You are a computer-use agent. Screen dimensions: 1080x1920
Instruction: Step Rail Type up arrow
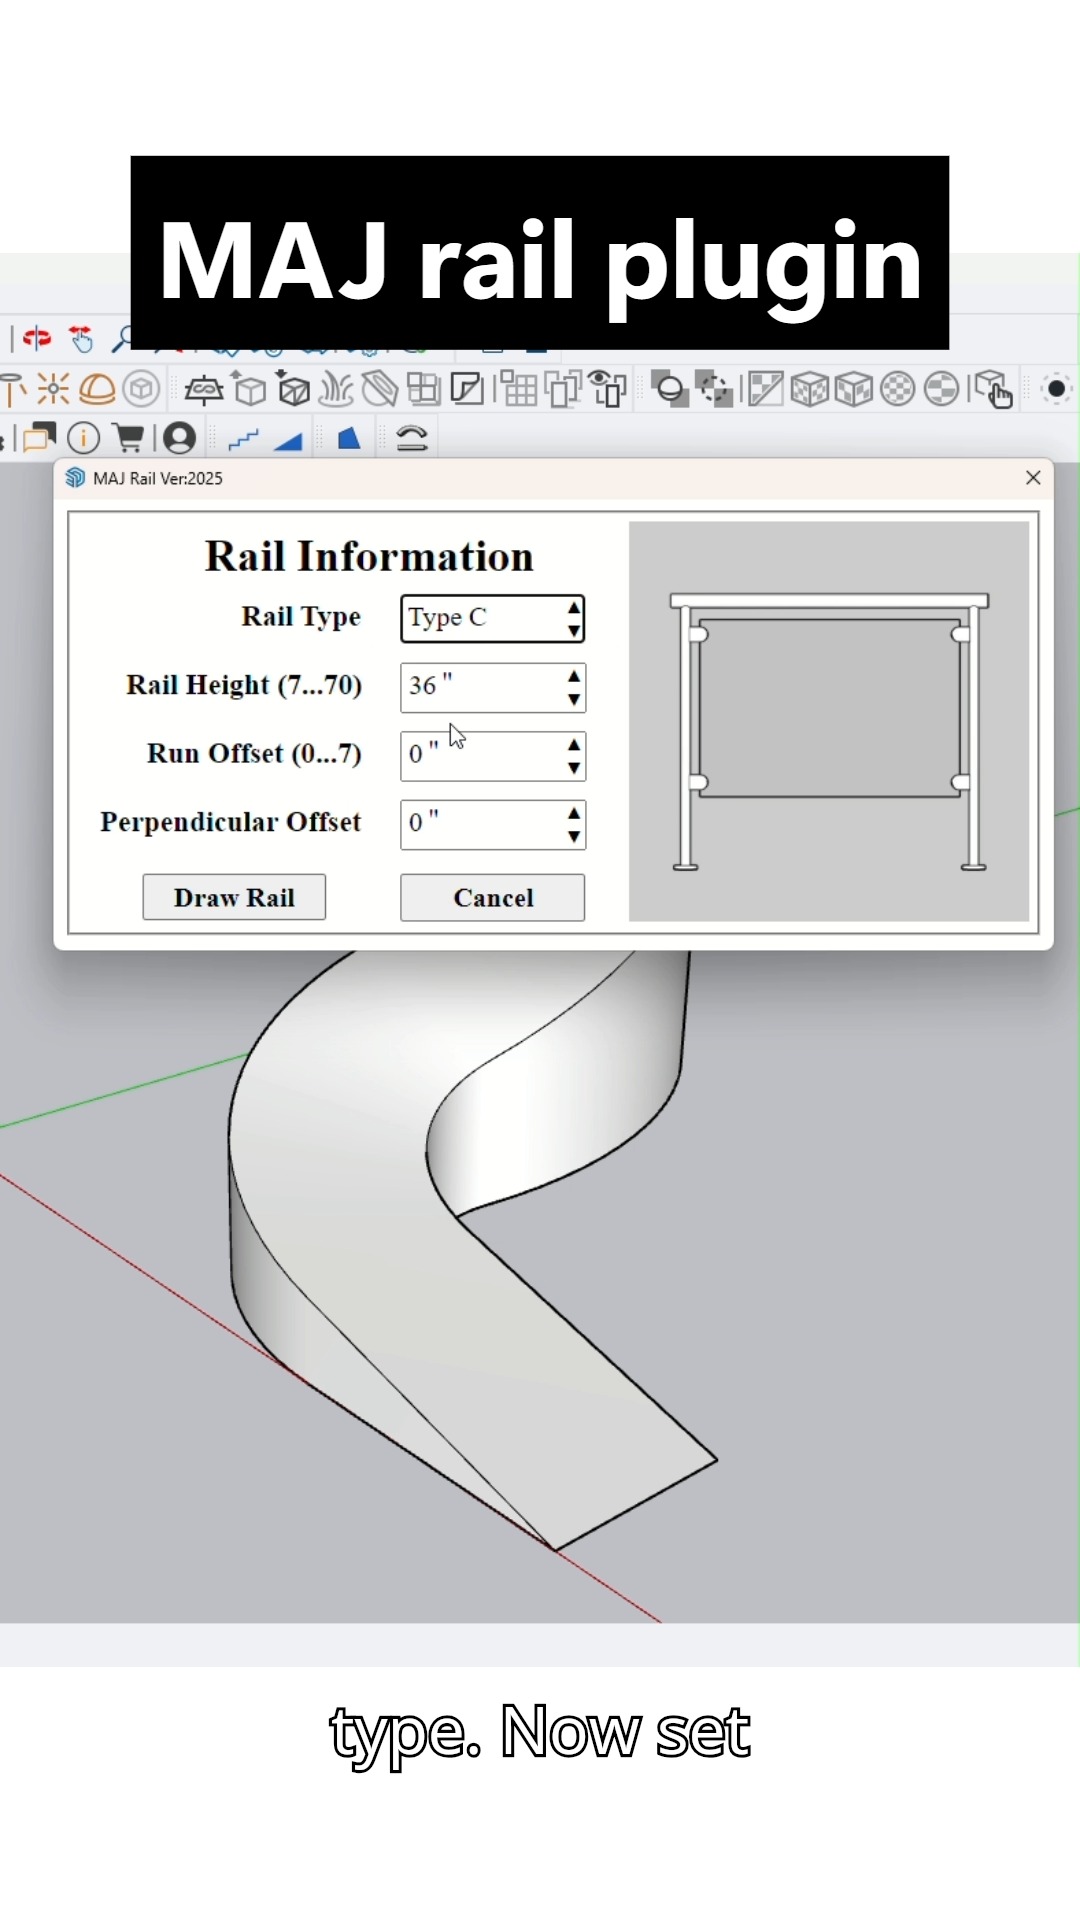(574, 608)
